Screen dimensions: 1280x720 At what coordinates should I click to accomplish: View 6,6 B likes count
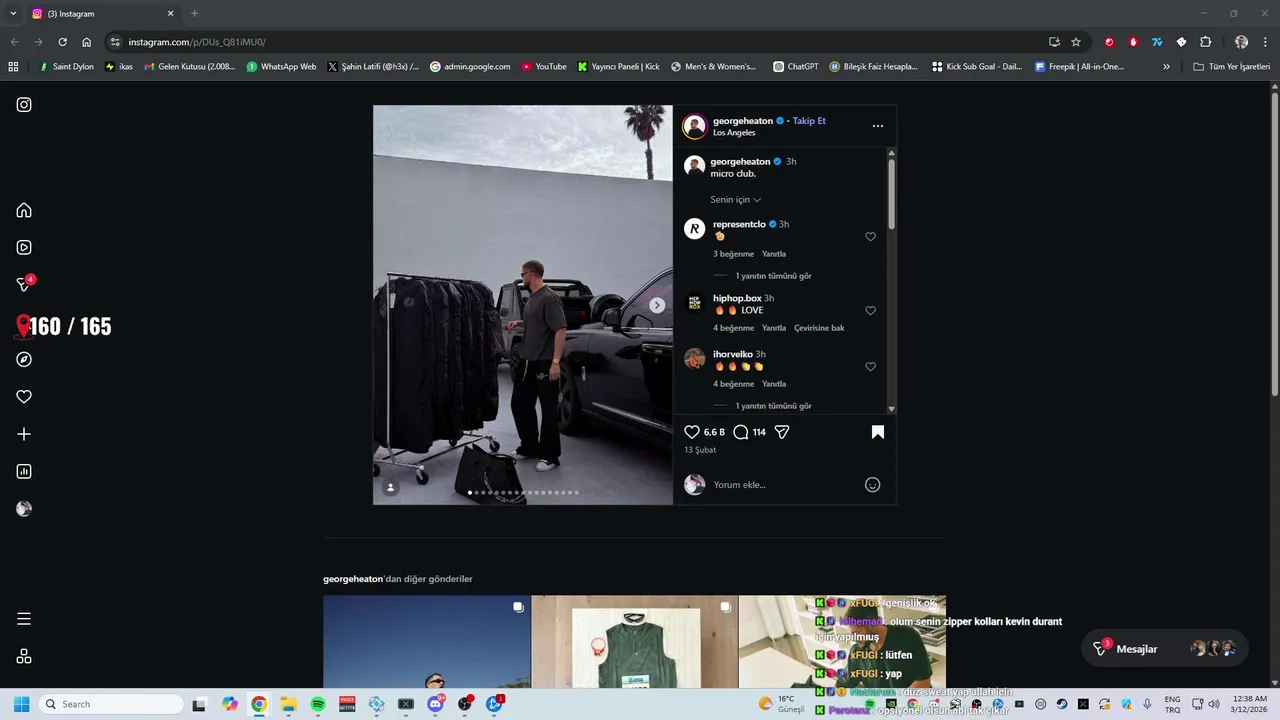pyautogui.click(x=714, y=432)
